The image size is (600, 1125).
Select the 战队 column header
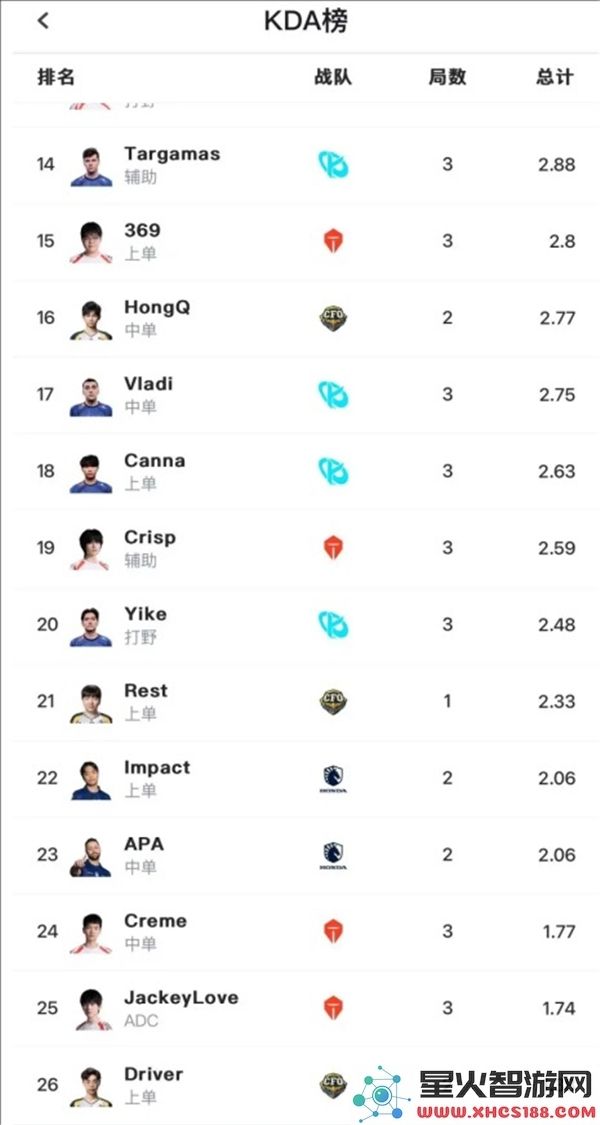point(333,77)
